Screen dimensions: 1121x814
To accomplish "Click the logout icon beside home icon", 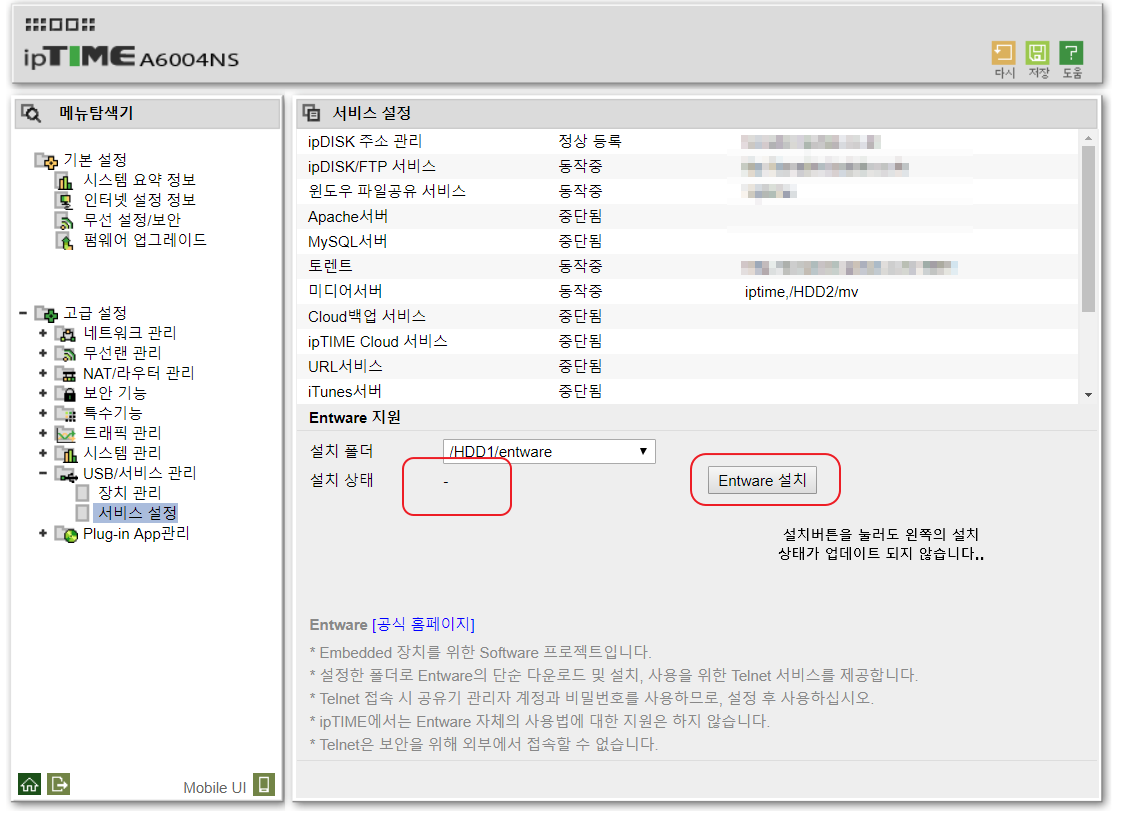I will (x=59, y=785).
